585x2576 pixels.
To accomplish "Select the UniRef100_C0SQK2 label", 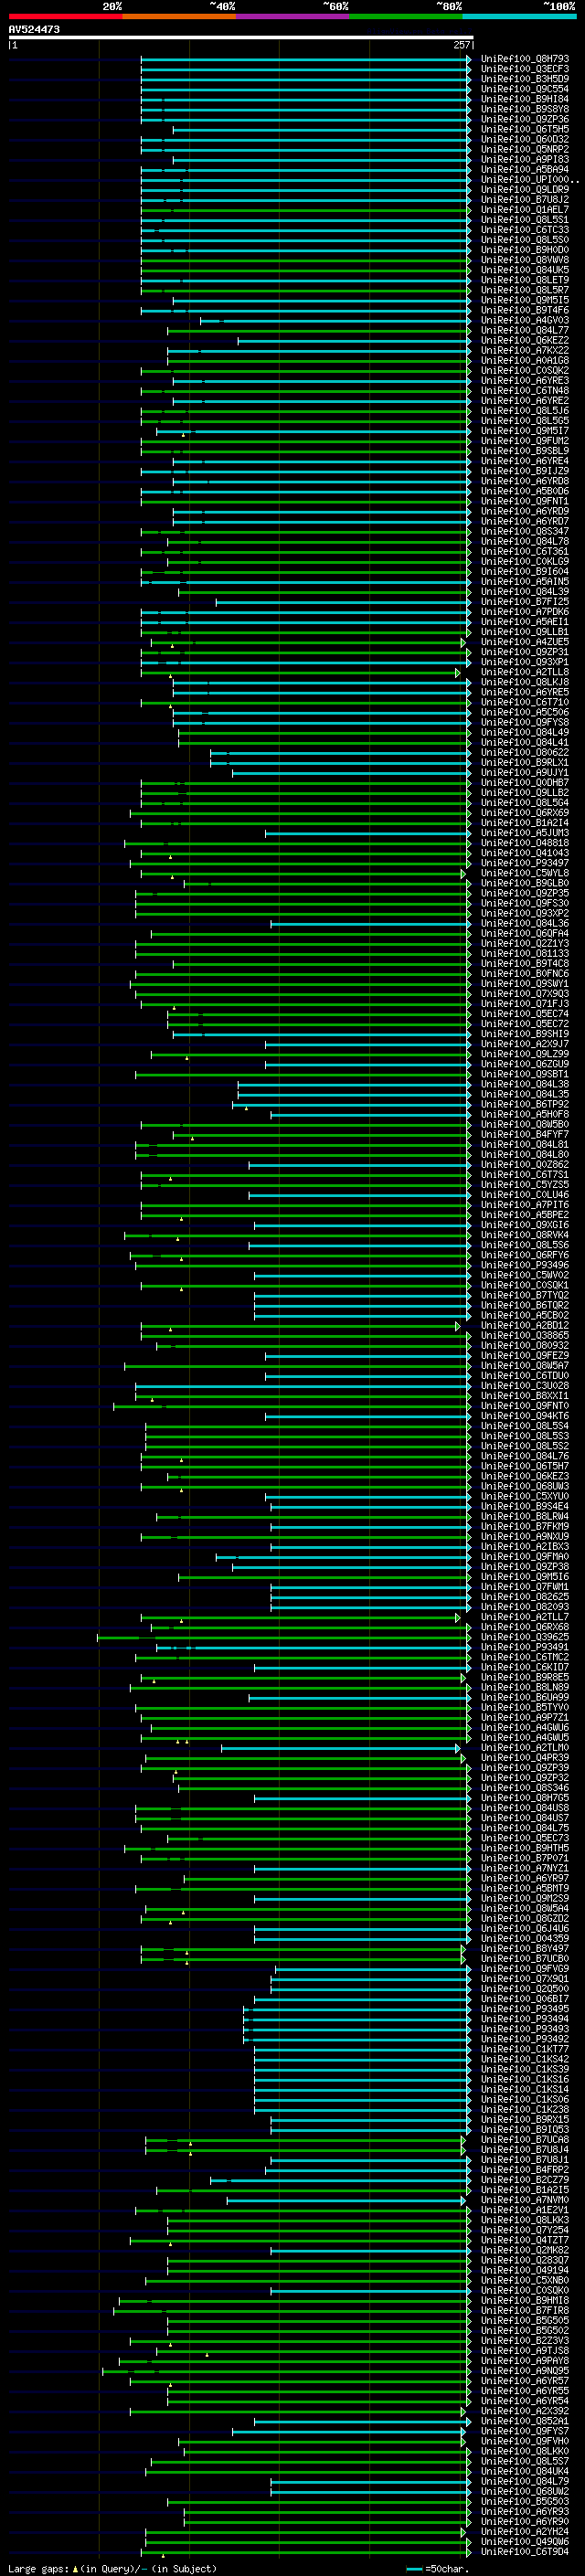I will tap(525, 371).
